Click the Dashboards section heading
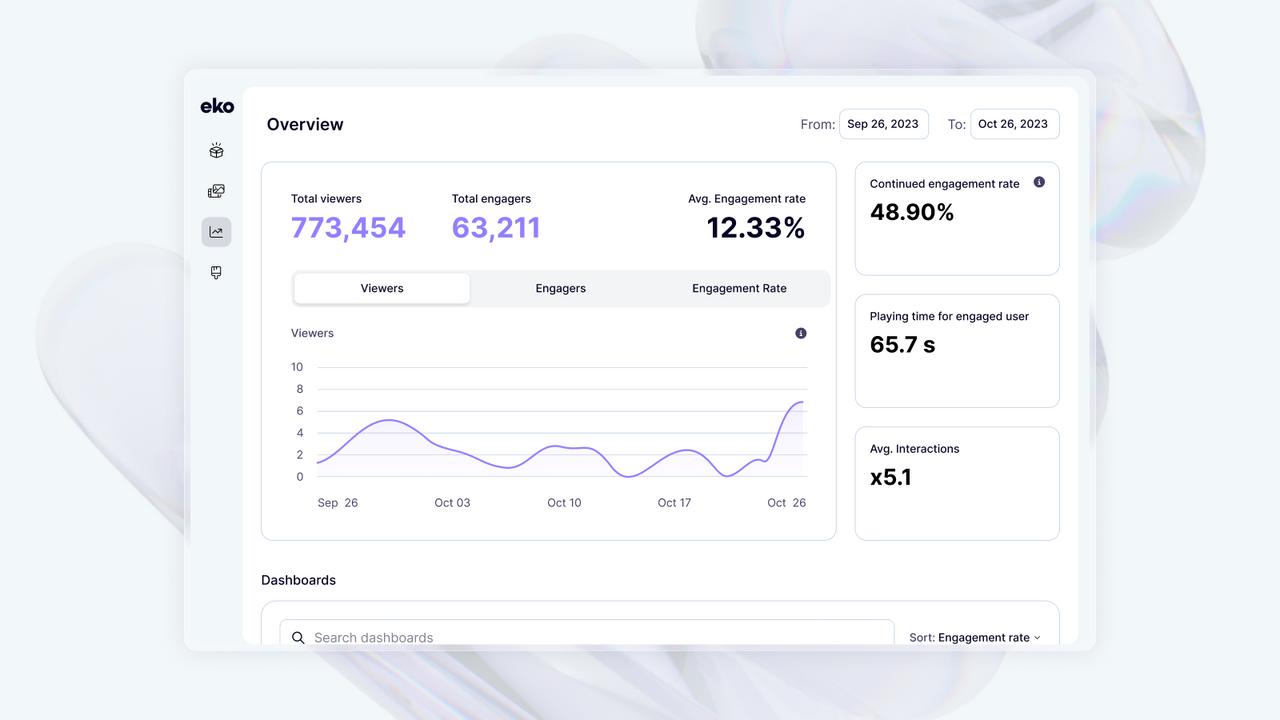The image size is (1280, 720). (x=298, y=580)
